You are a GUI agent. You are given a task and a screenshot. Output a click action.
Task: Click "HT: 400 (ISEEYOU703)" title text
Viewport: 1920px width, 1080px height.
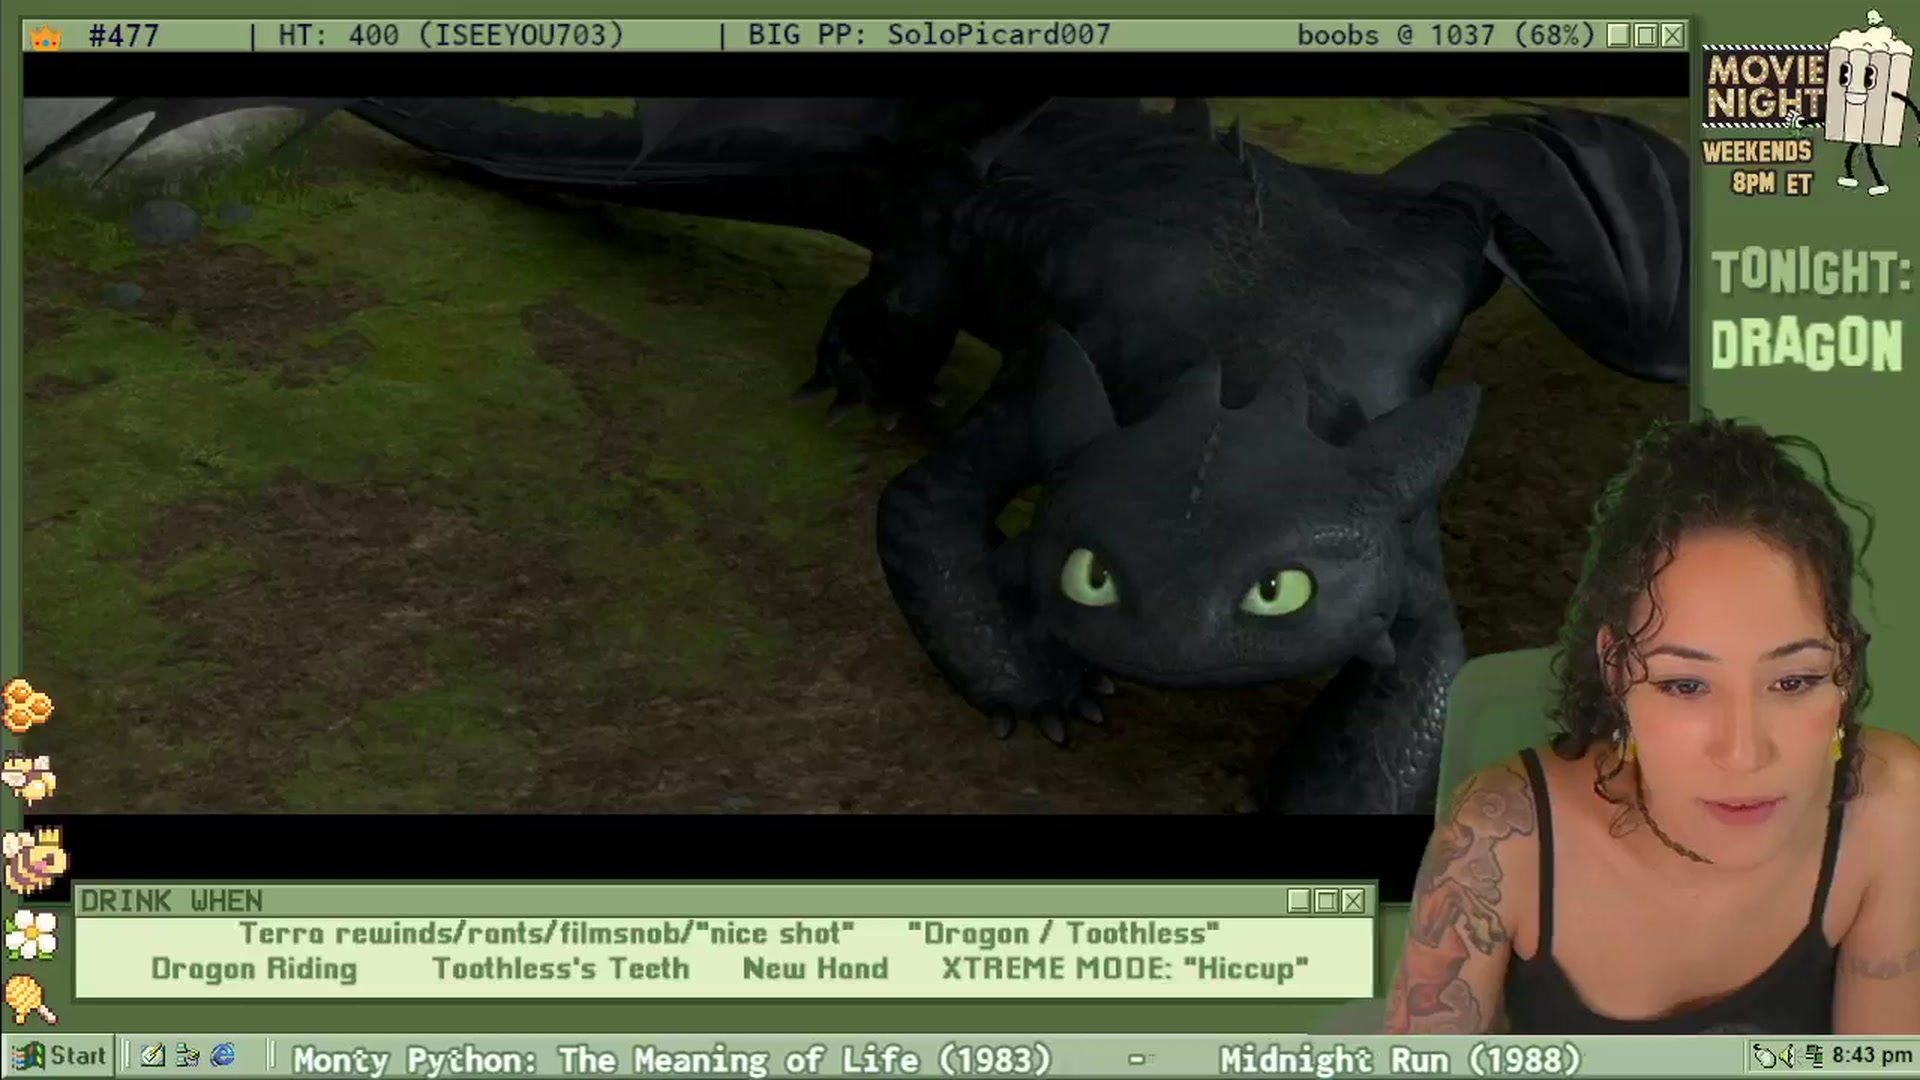click(x=450, y=36)
